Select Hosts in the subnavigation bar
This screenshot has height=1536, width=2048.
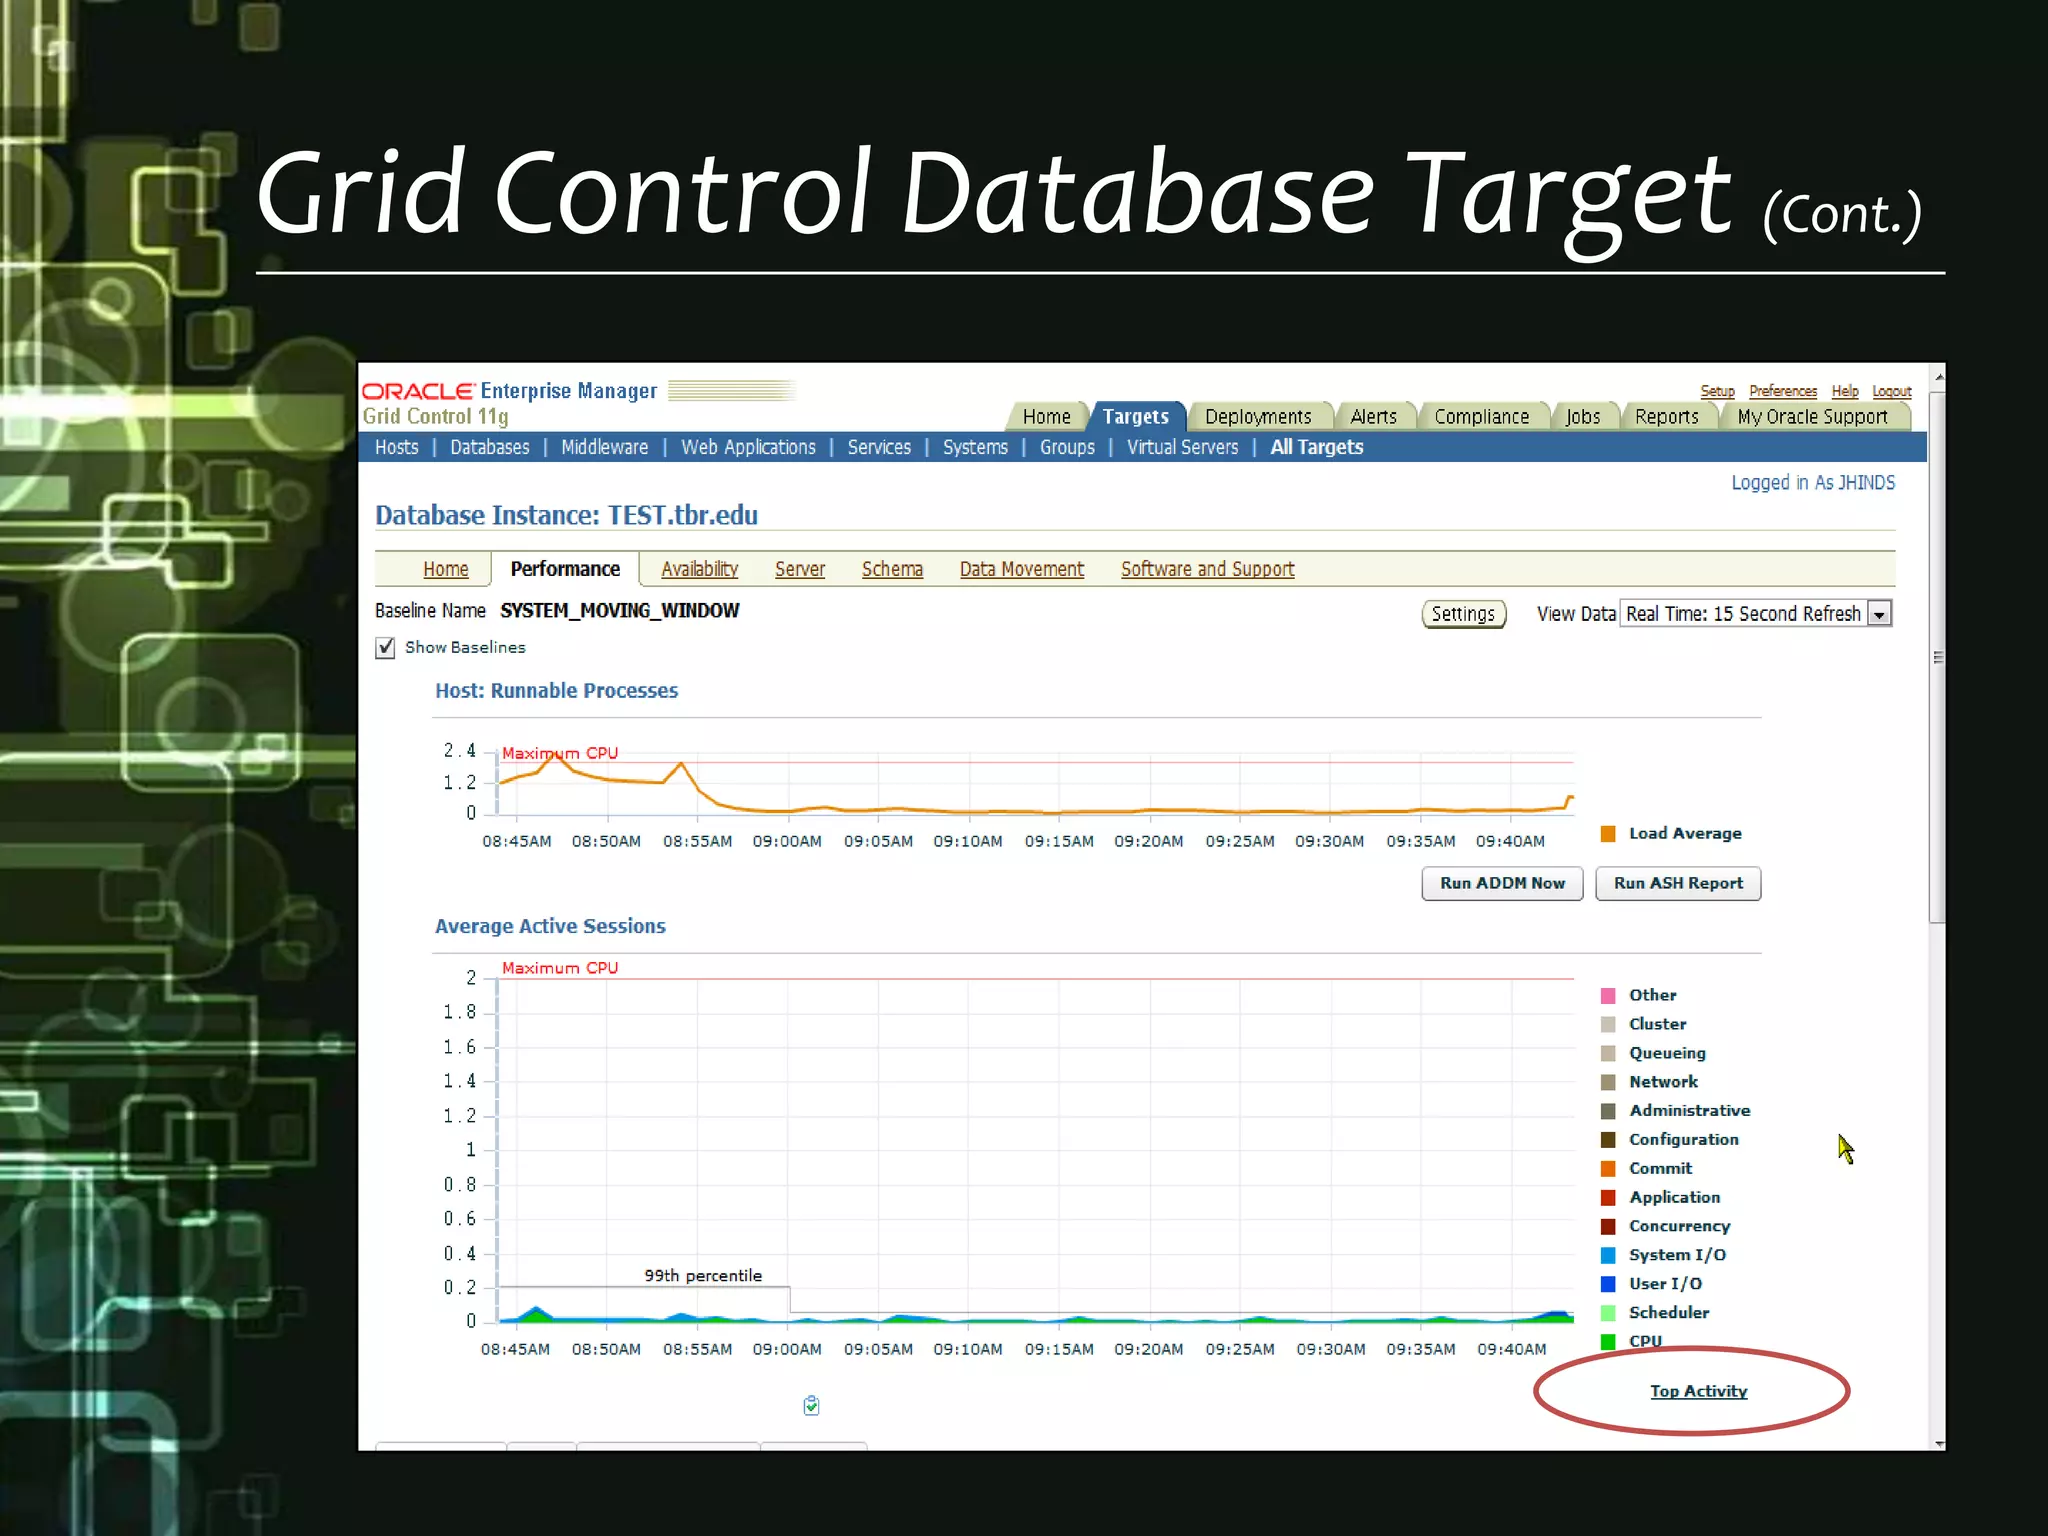(x=396, y=447)
